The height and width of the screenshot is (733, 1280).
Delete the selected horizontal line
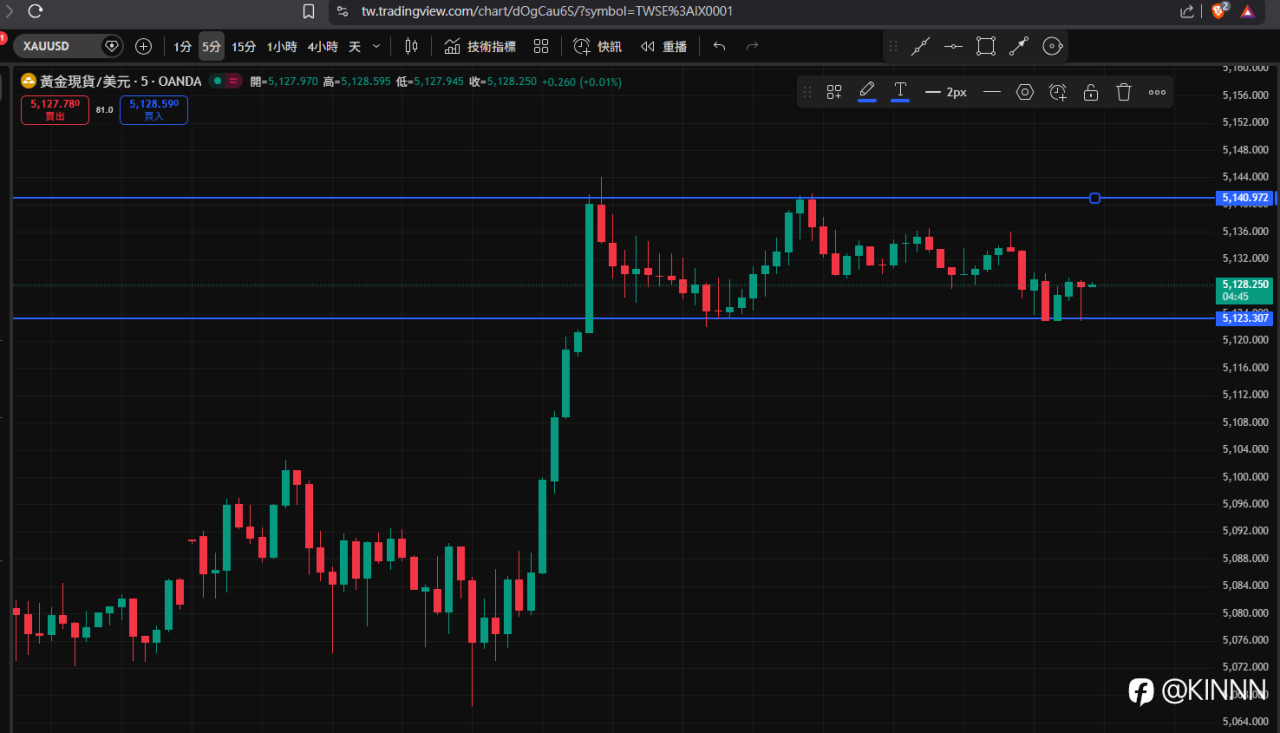(1124, 92)
